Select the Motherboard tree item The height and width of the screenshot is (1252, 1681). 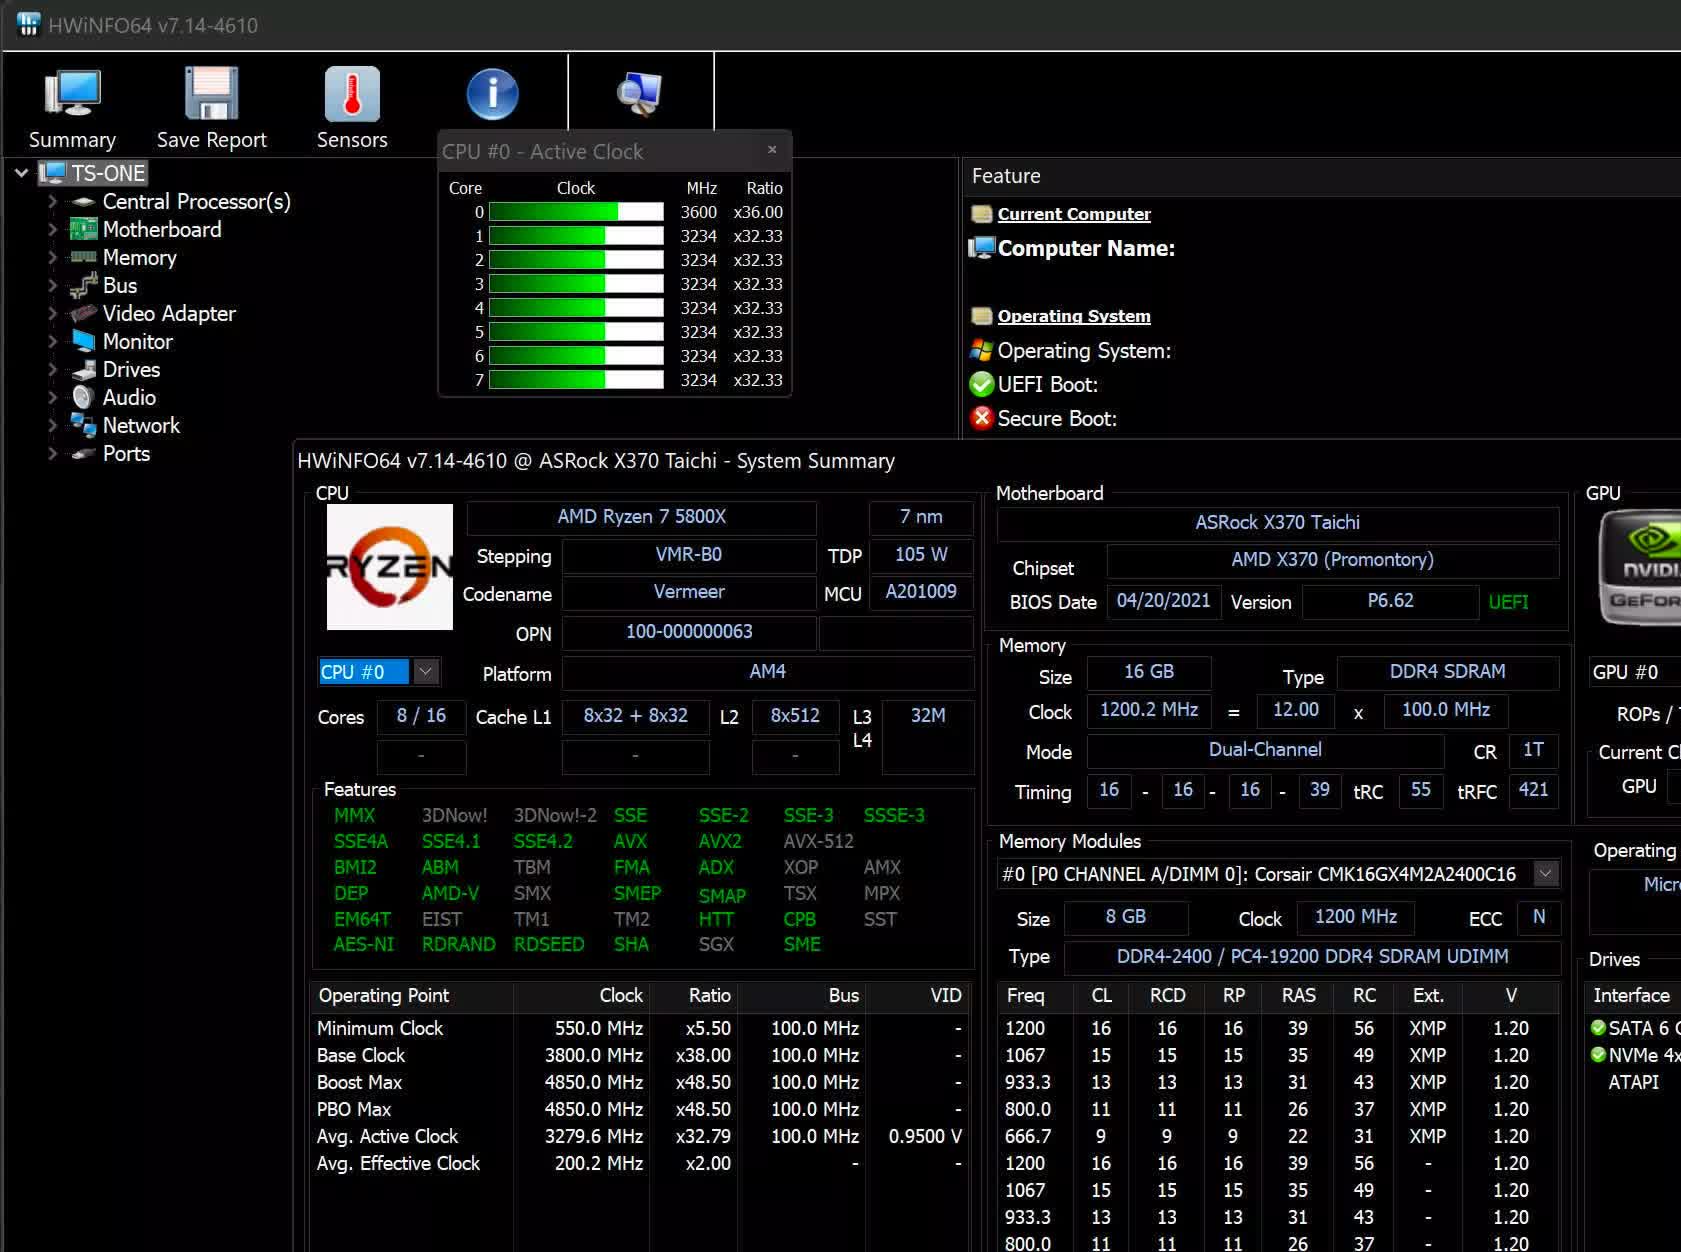point(162,229)
